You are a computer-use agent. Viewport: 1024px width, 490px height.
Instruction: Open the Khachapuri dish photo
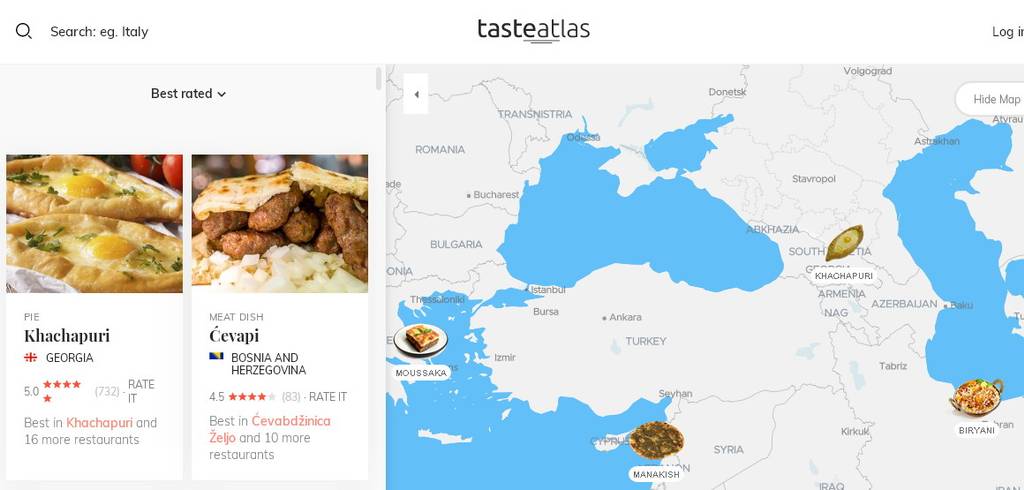[x=95, y=223]
